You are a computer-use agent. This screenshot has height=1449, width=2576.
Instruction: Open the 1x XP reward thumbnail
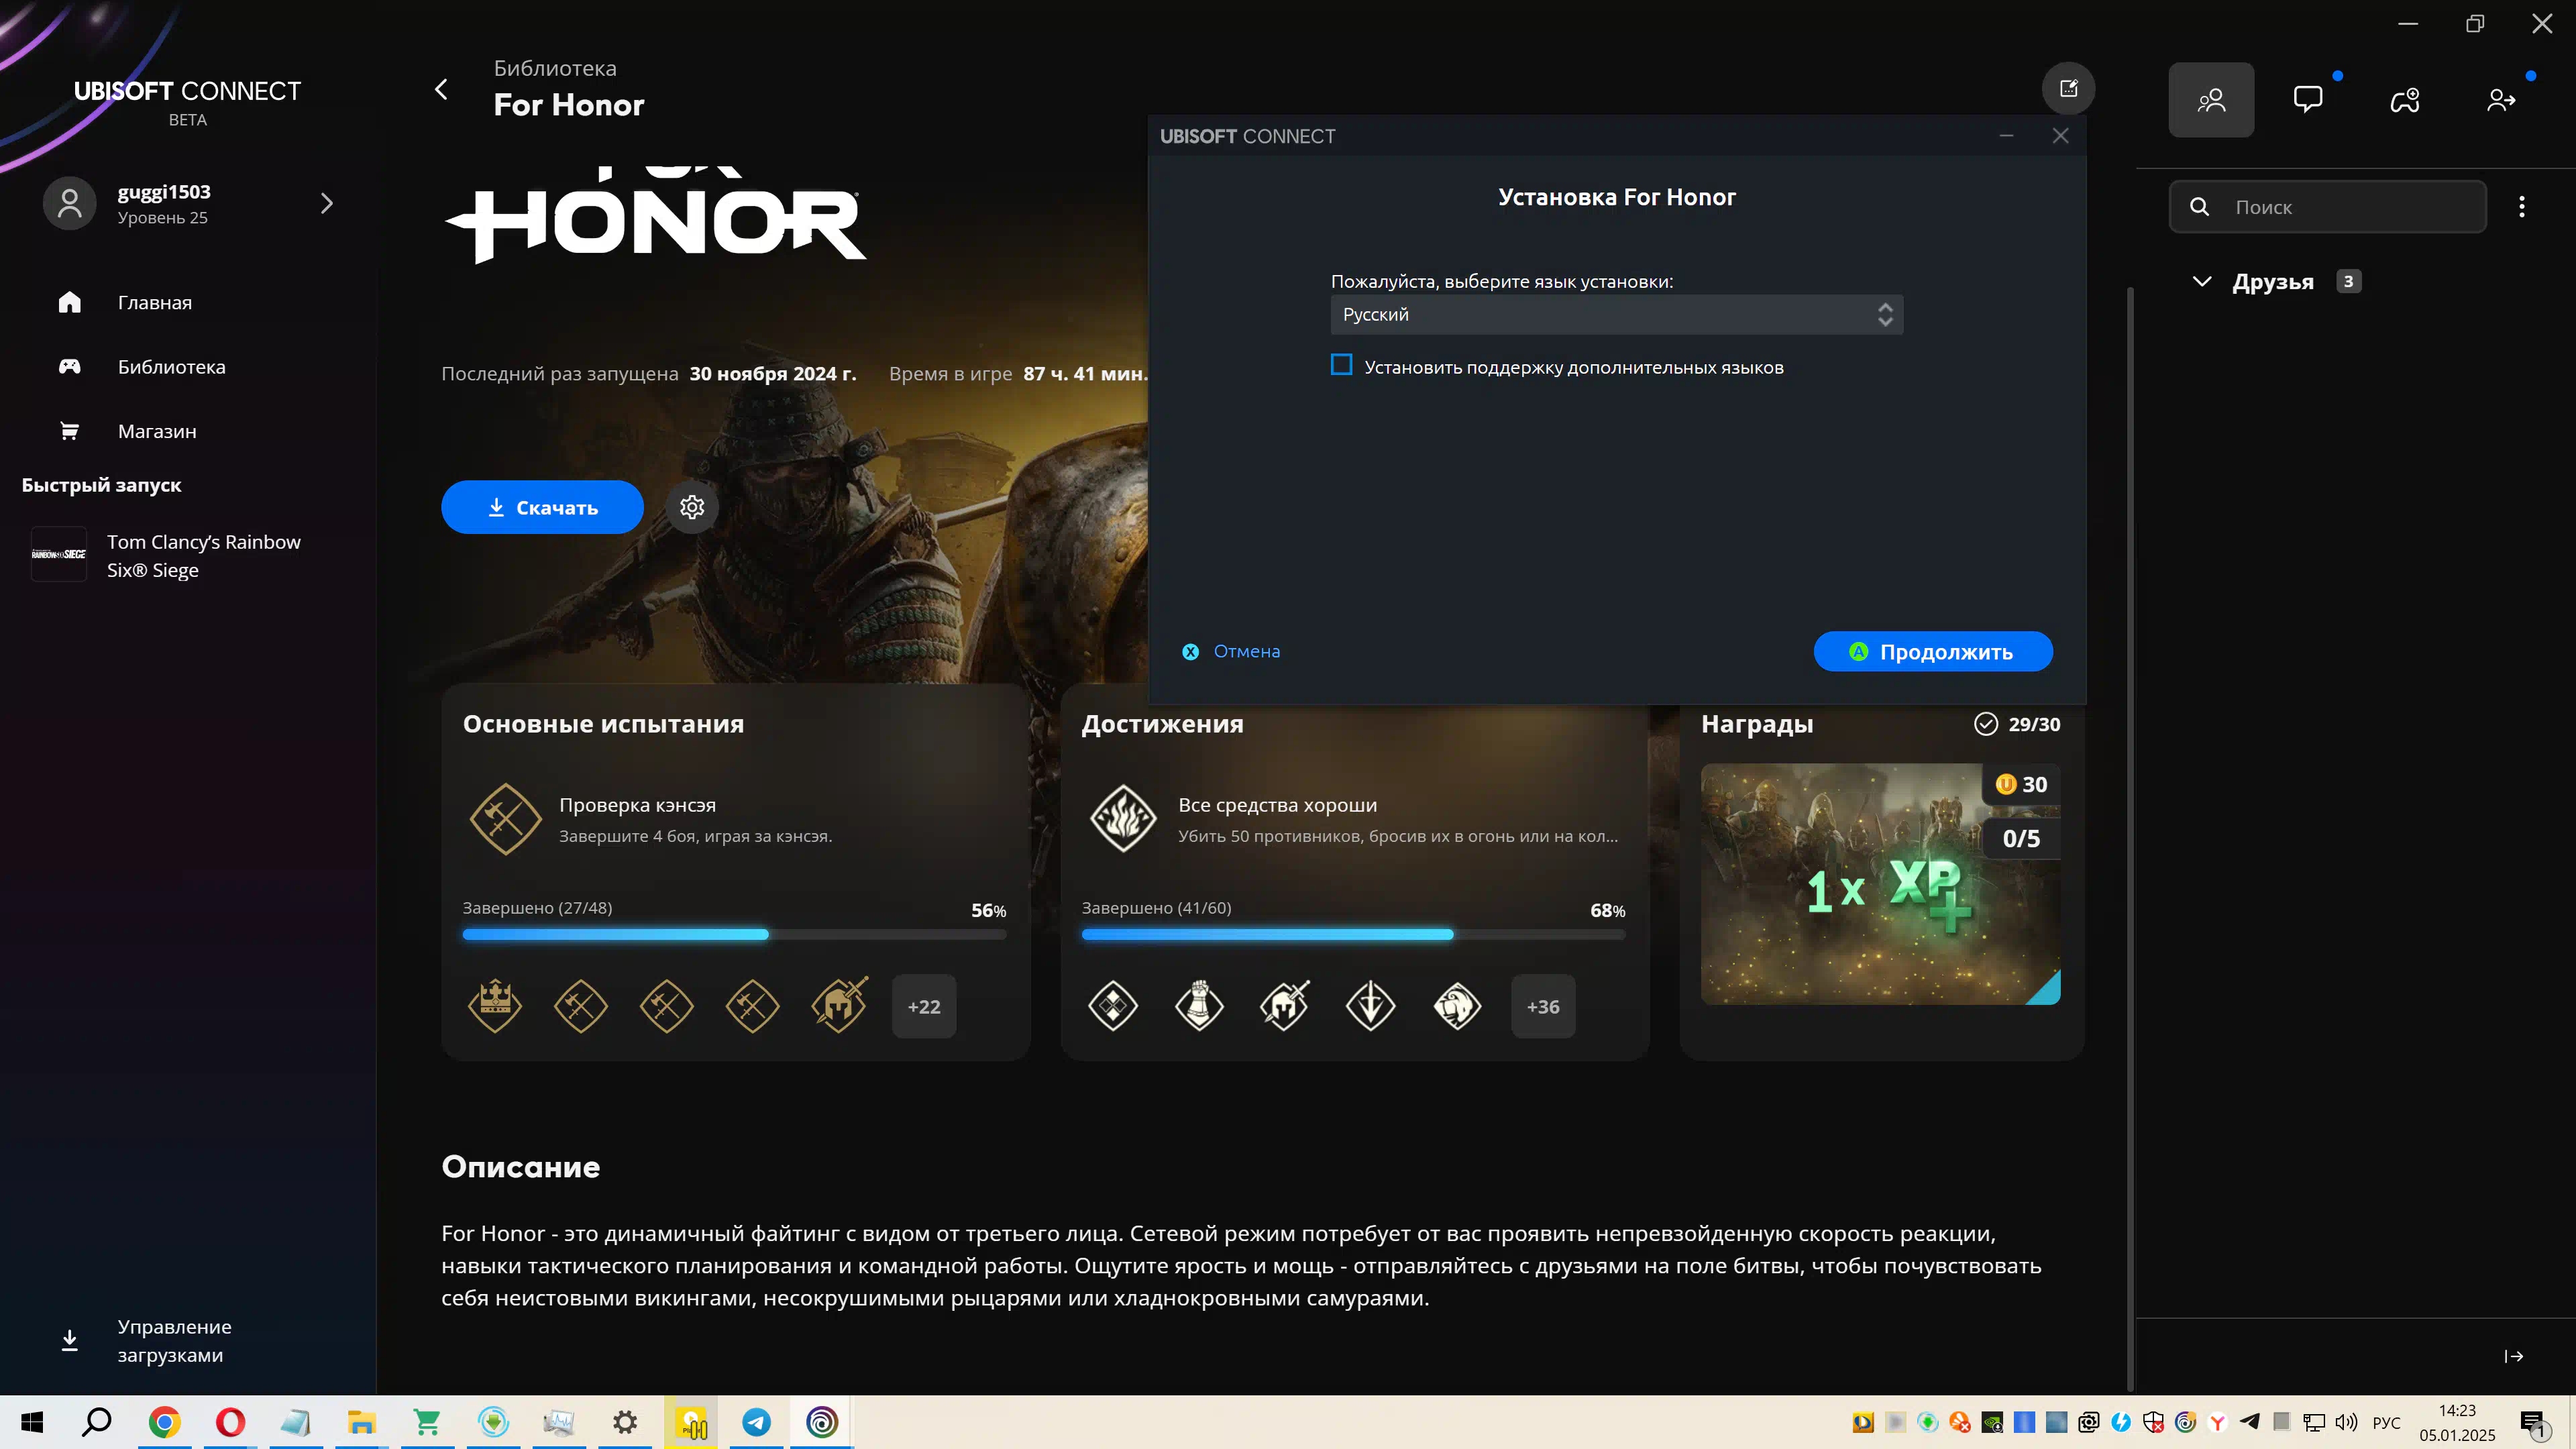[1880, 884]
